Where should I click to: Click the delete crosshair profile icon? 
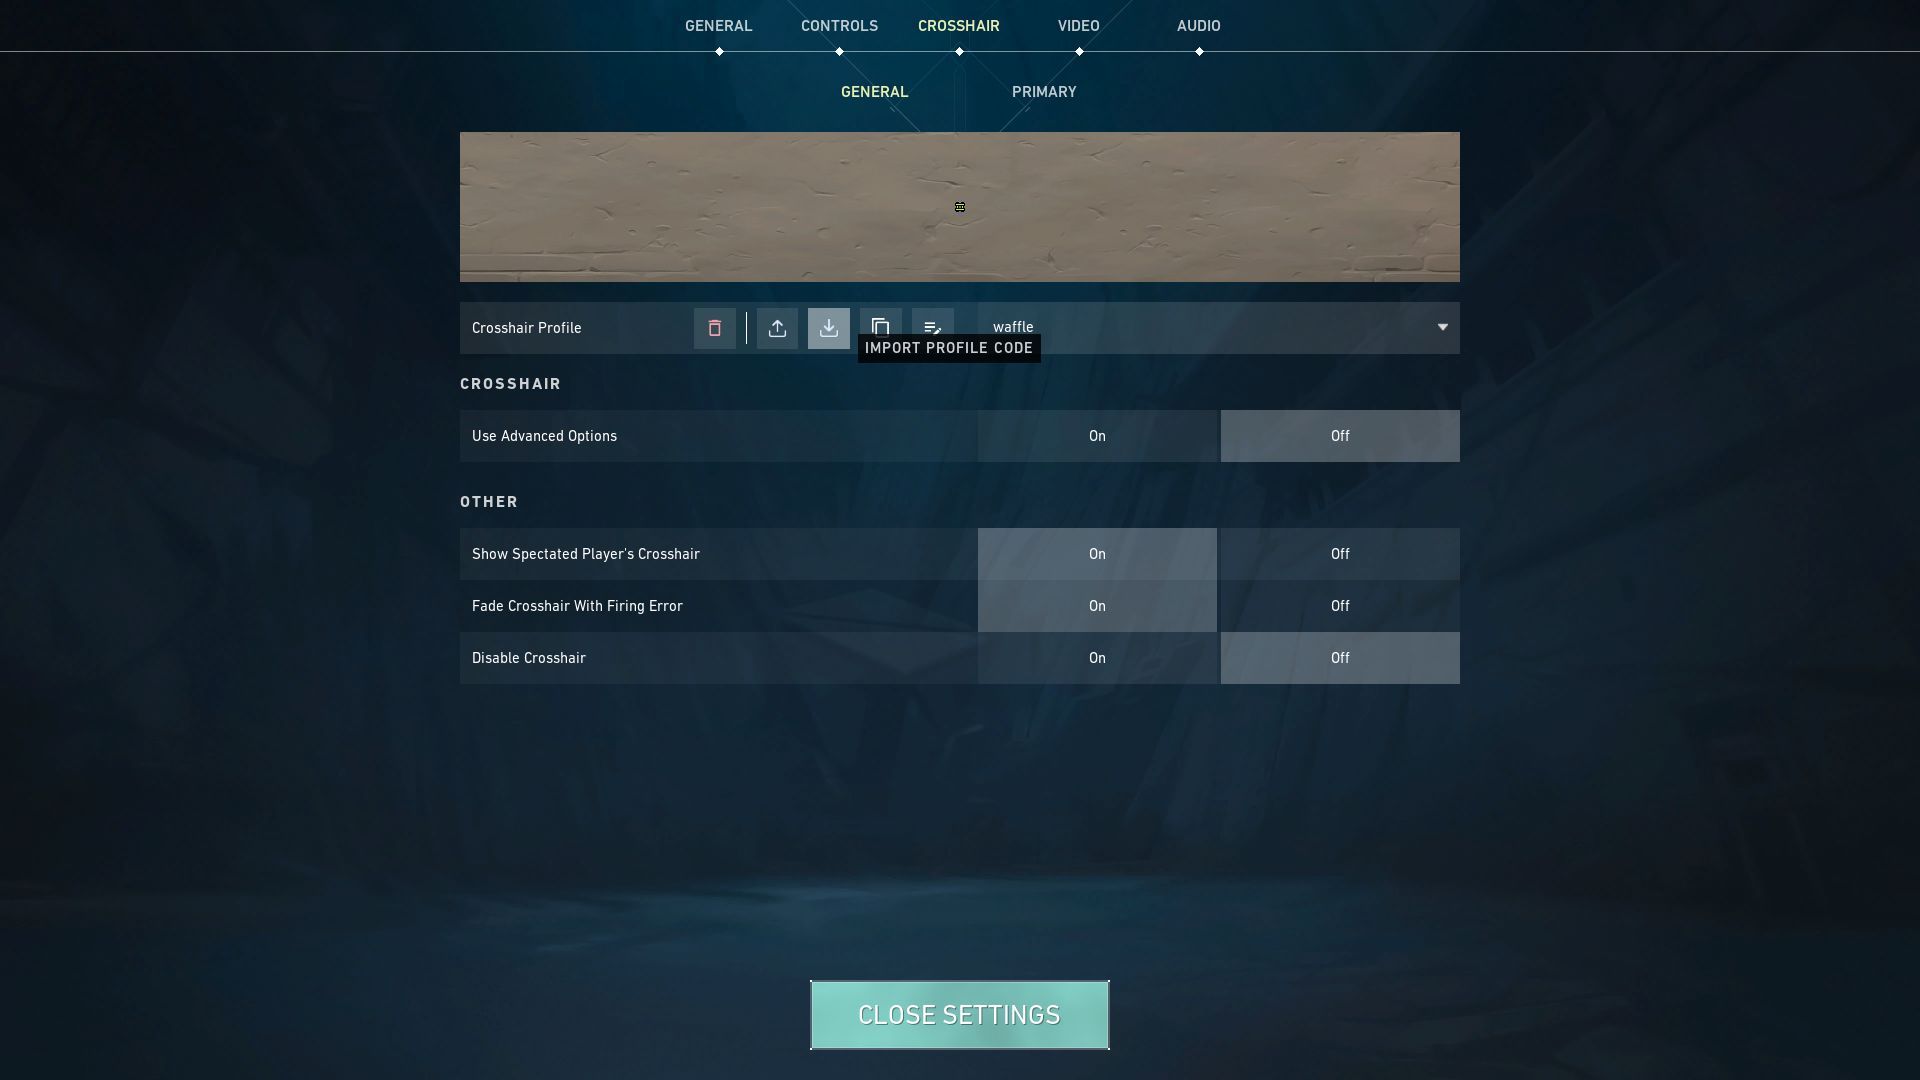pos(713,327)
